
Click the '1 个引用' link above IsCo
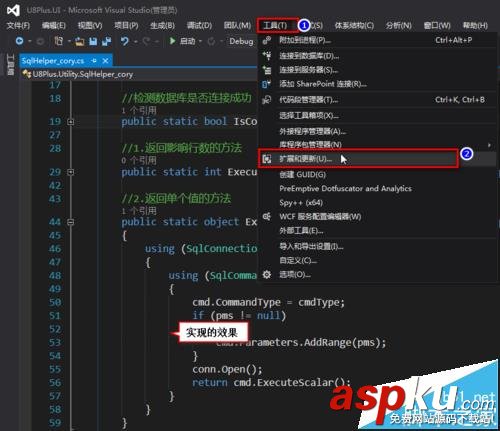pyautogui.click(x=139, y=110)
